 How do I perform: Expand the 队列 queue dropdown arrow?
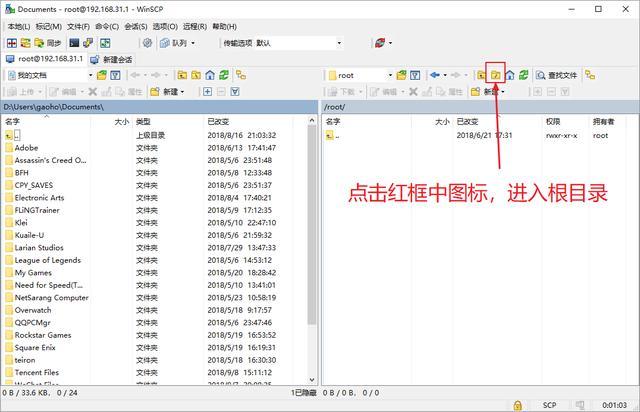pyautogui.click(x=193, y=43)
